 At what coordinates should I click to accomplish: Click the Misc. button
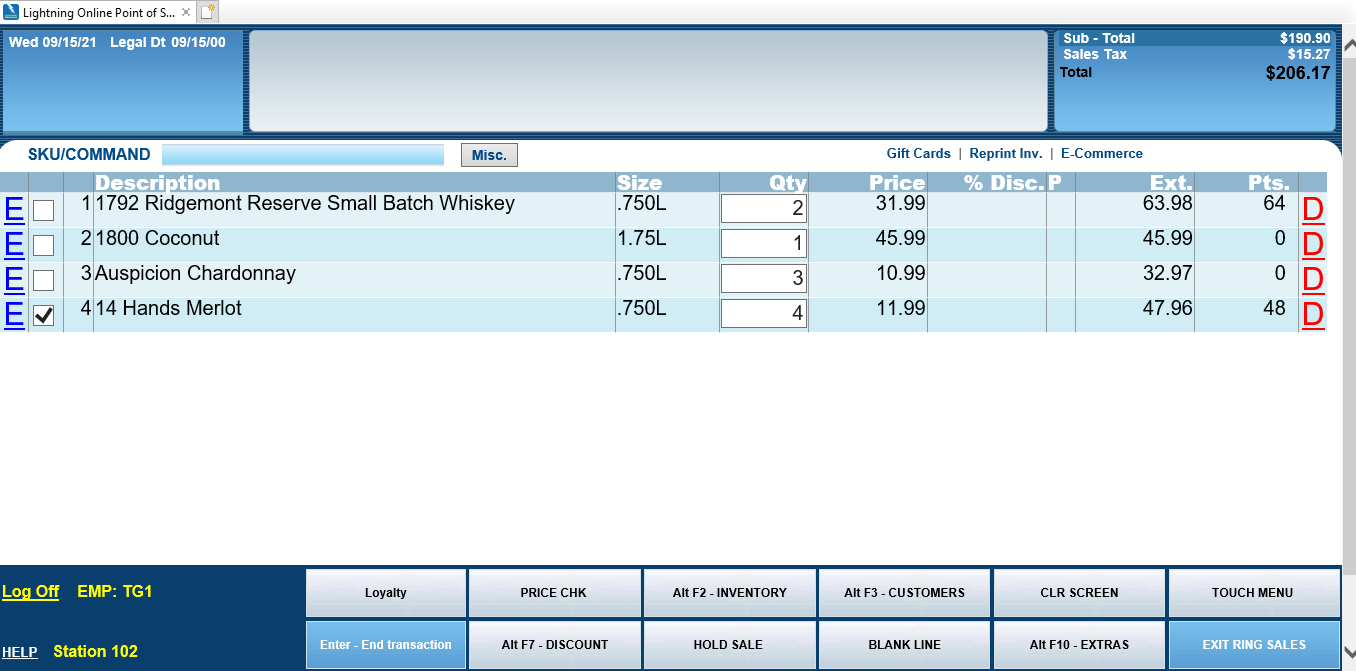(489, 155)
